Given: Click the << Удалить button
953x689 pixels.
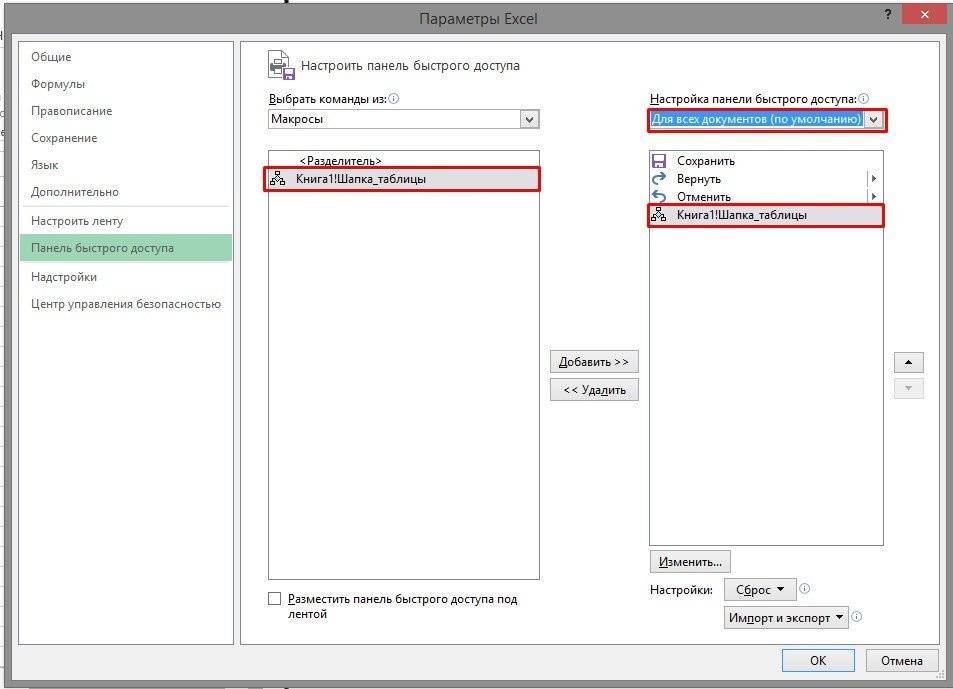Looking at the screenshot, I should (594, 390).
